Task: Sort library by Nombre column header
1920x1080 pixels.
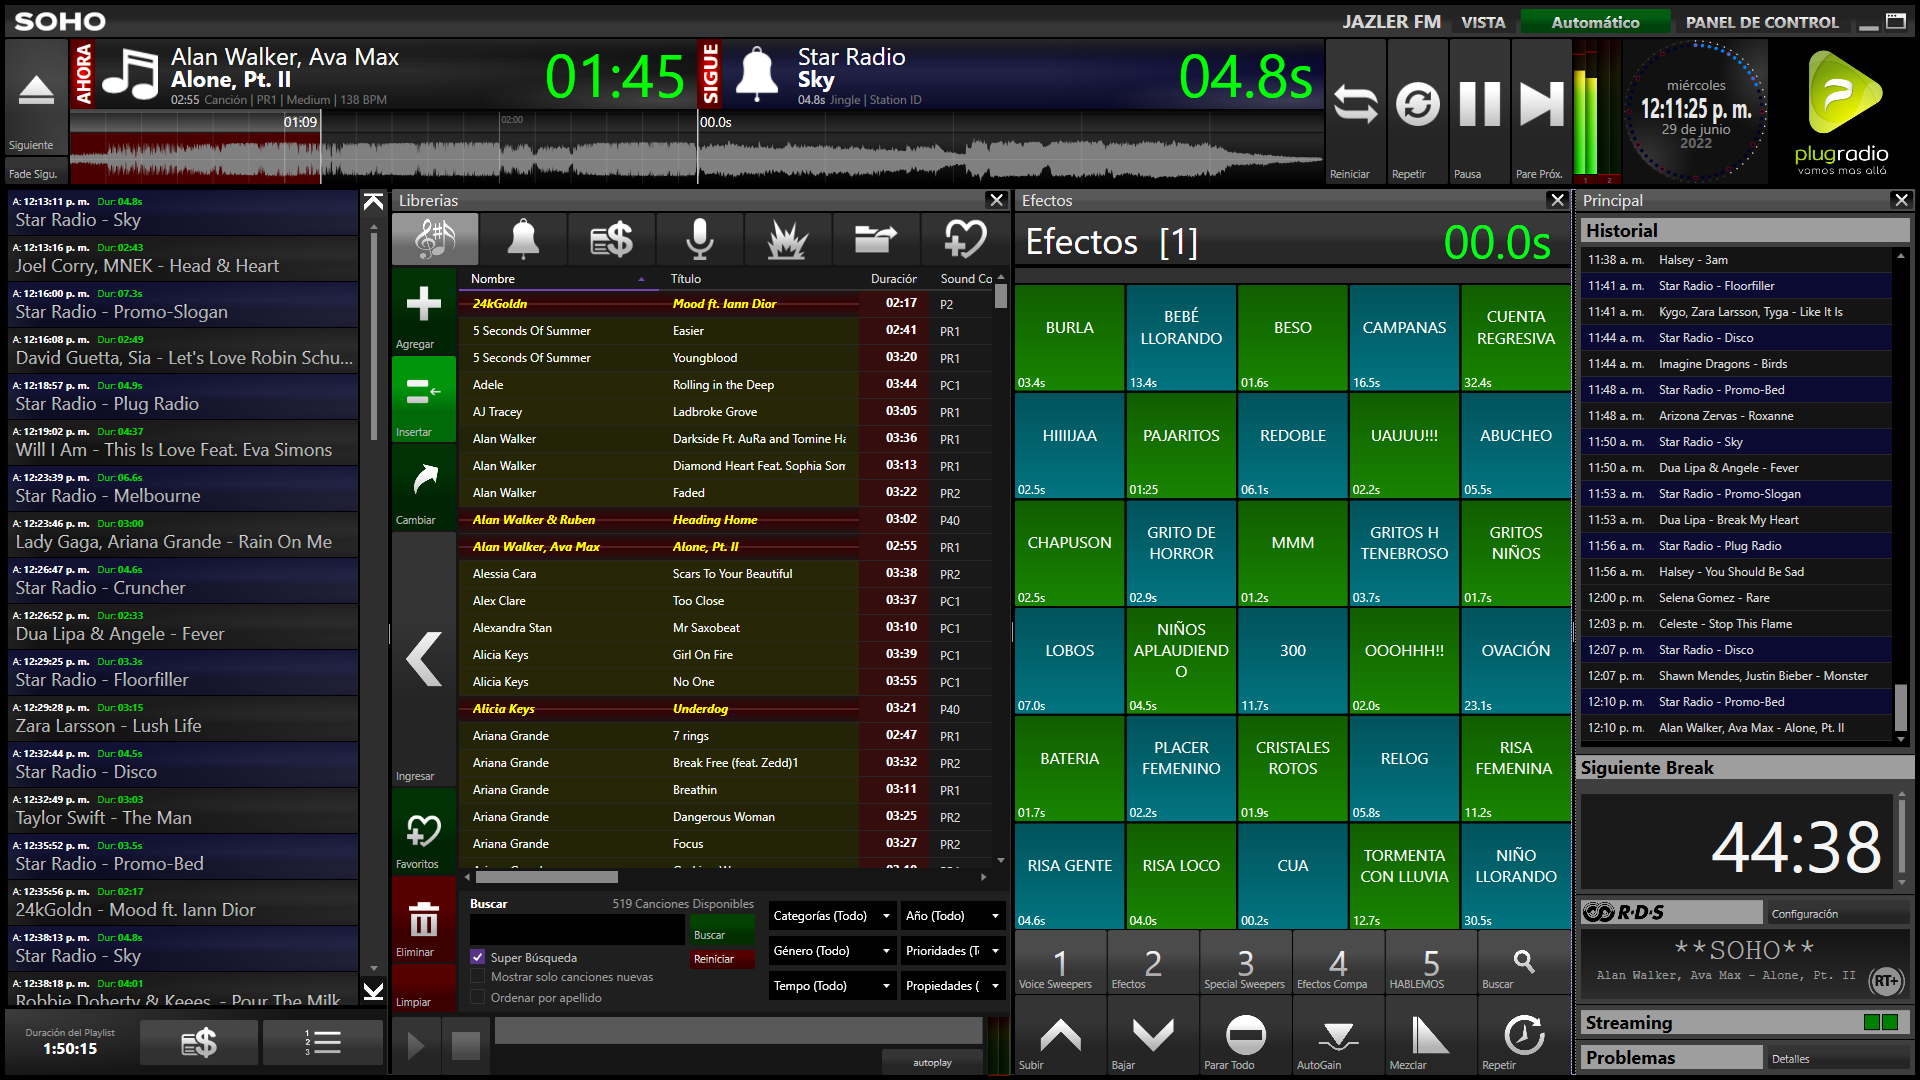Action: coord(558,279)
